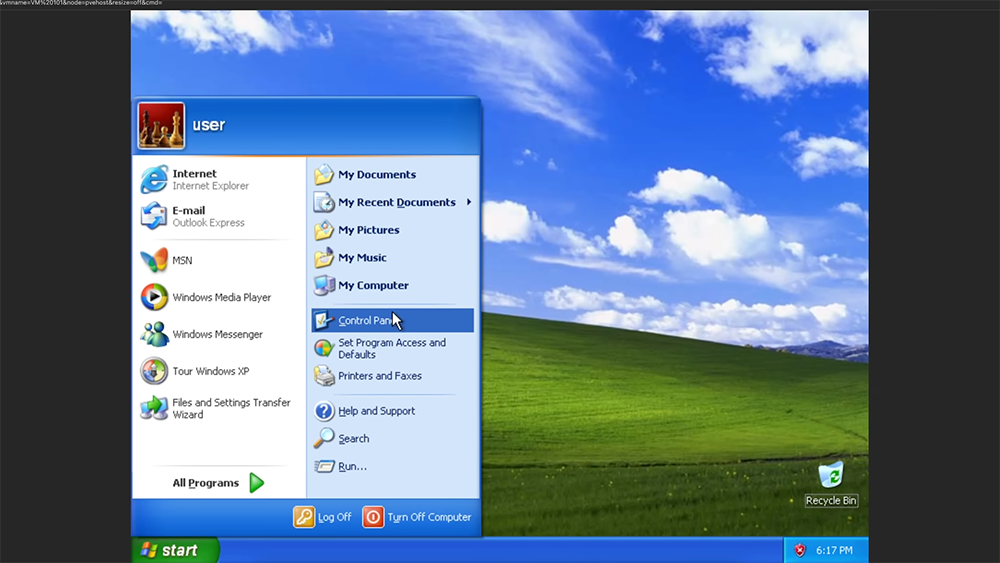Choose 'Printers and Faxes' menu text

pyautogui.click(x=380, y=376)
